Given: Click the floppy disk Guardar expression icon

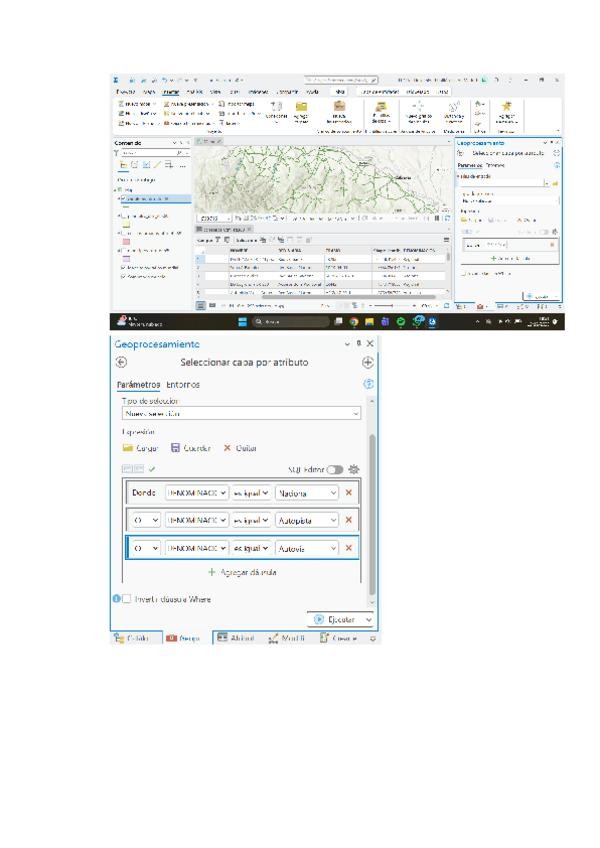Looking at the screenshot, I should [175, 448].
